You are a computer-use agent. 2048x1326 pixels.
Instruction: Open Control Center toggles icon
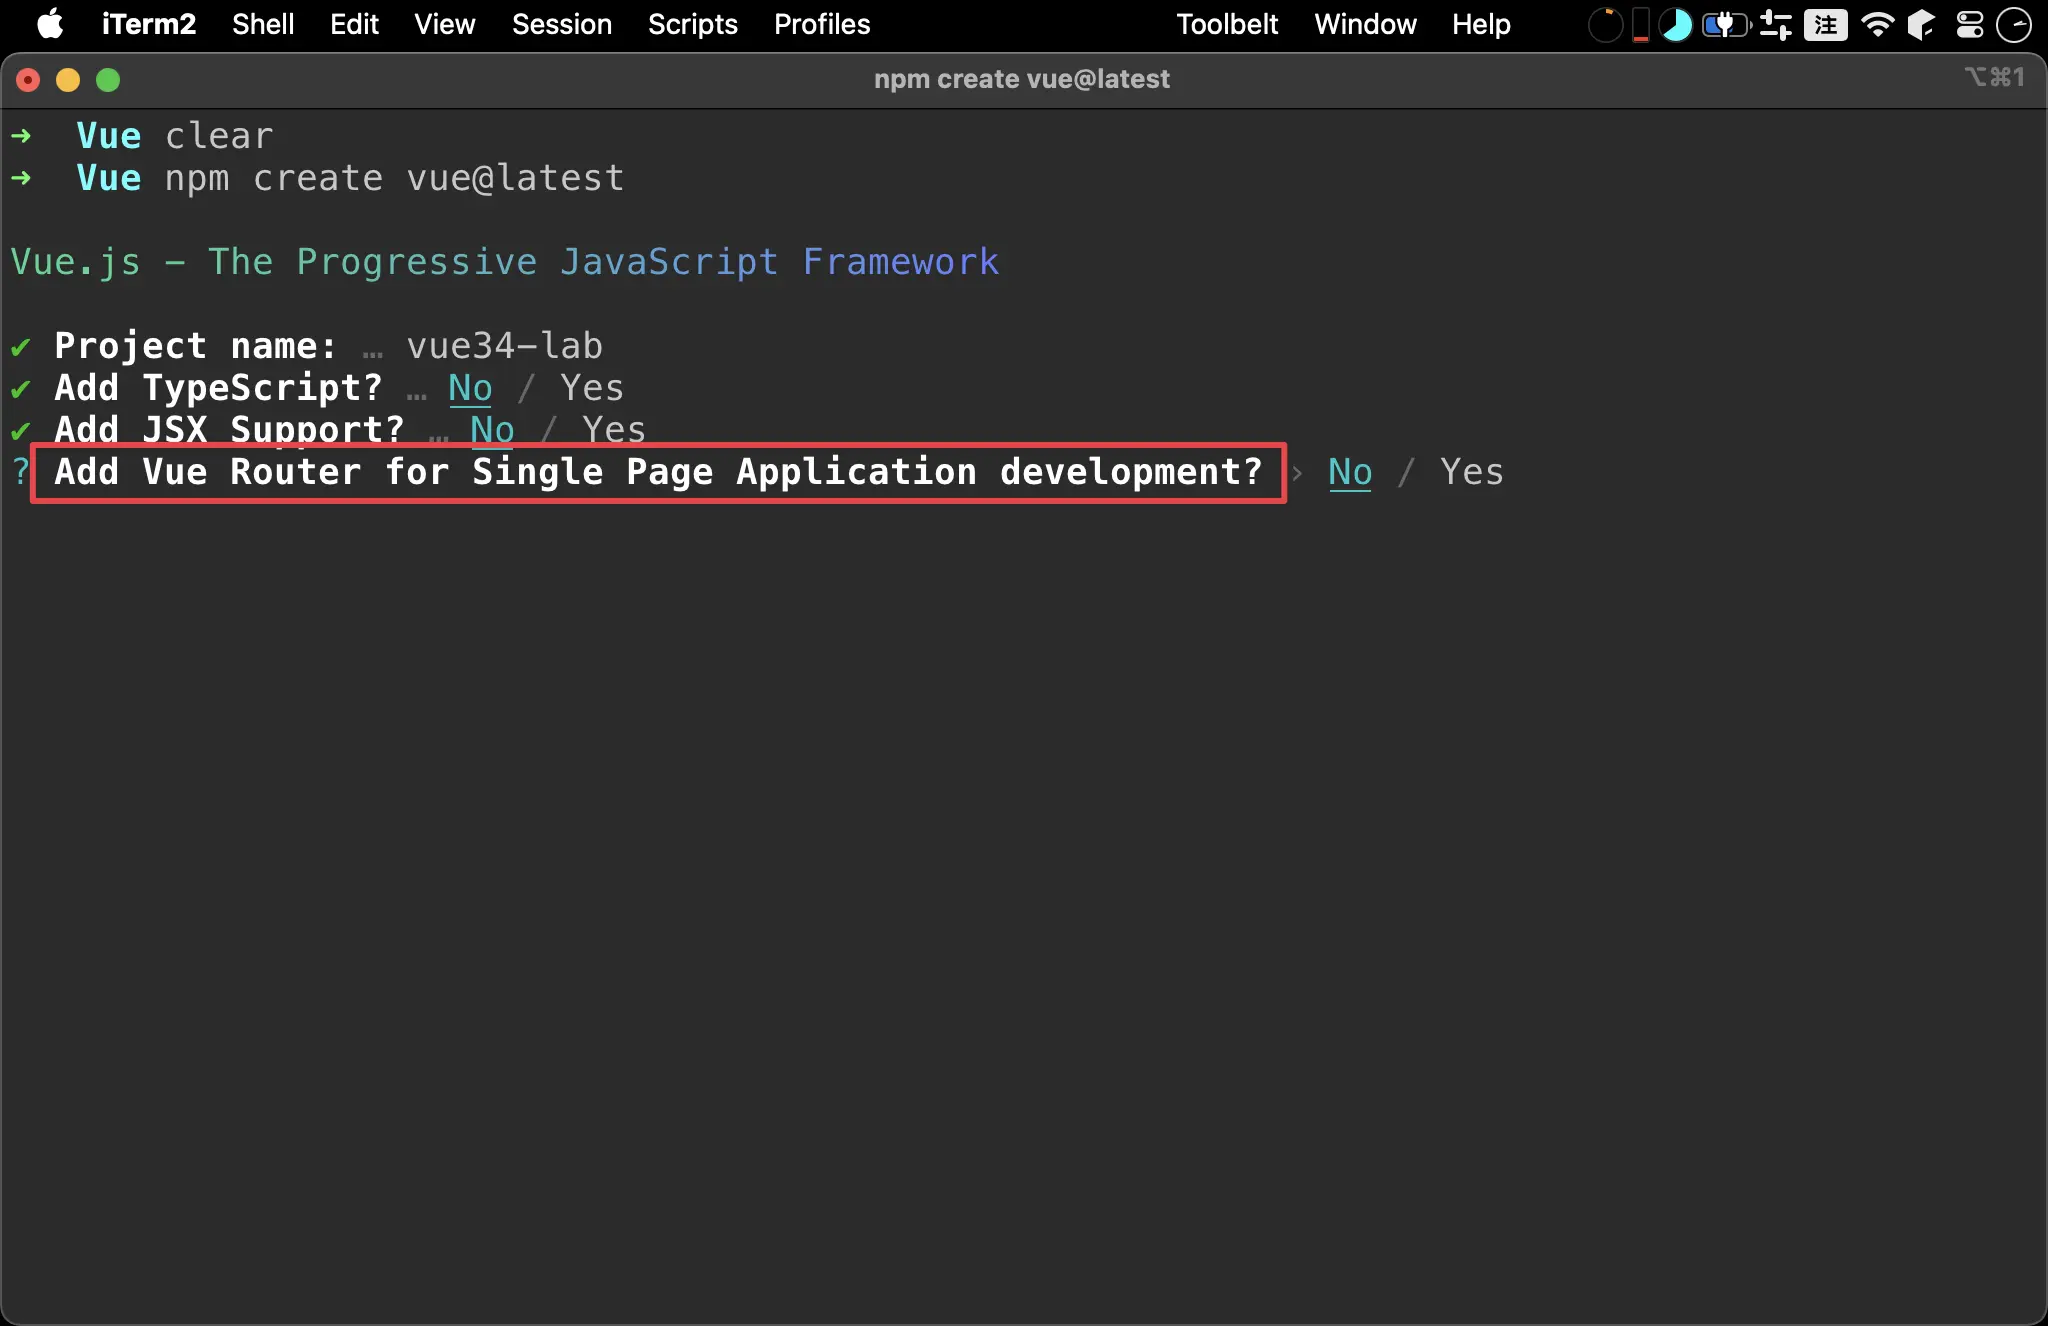[1970, 25]
